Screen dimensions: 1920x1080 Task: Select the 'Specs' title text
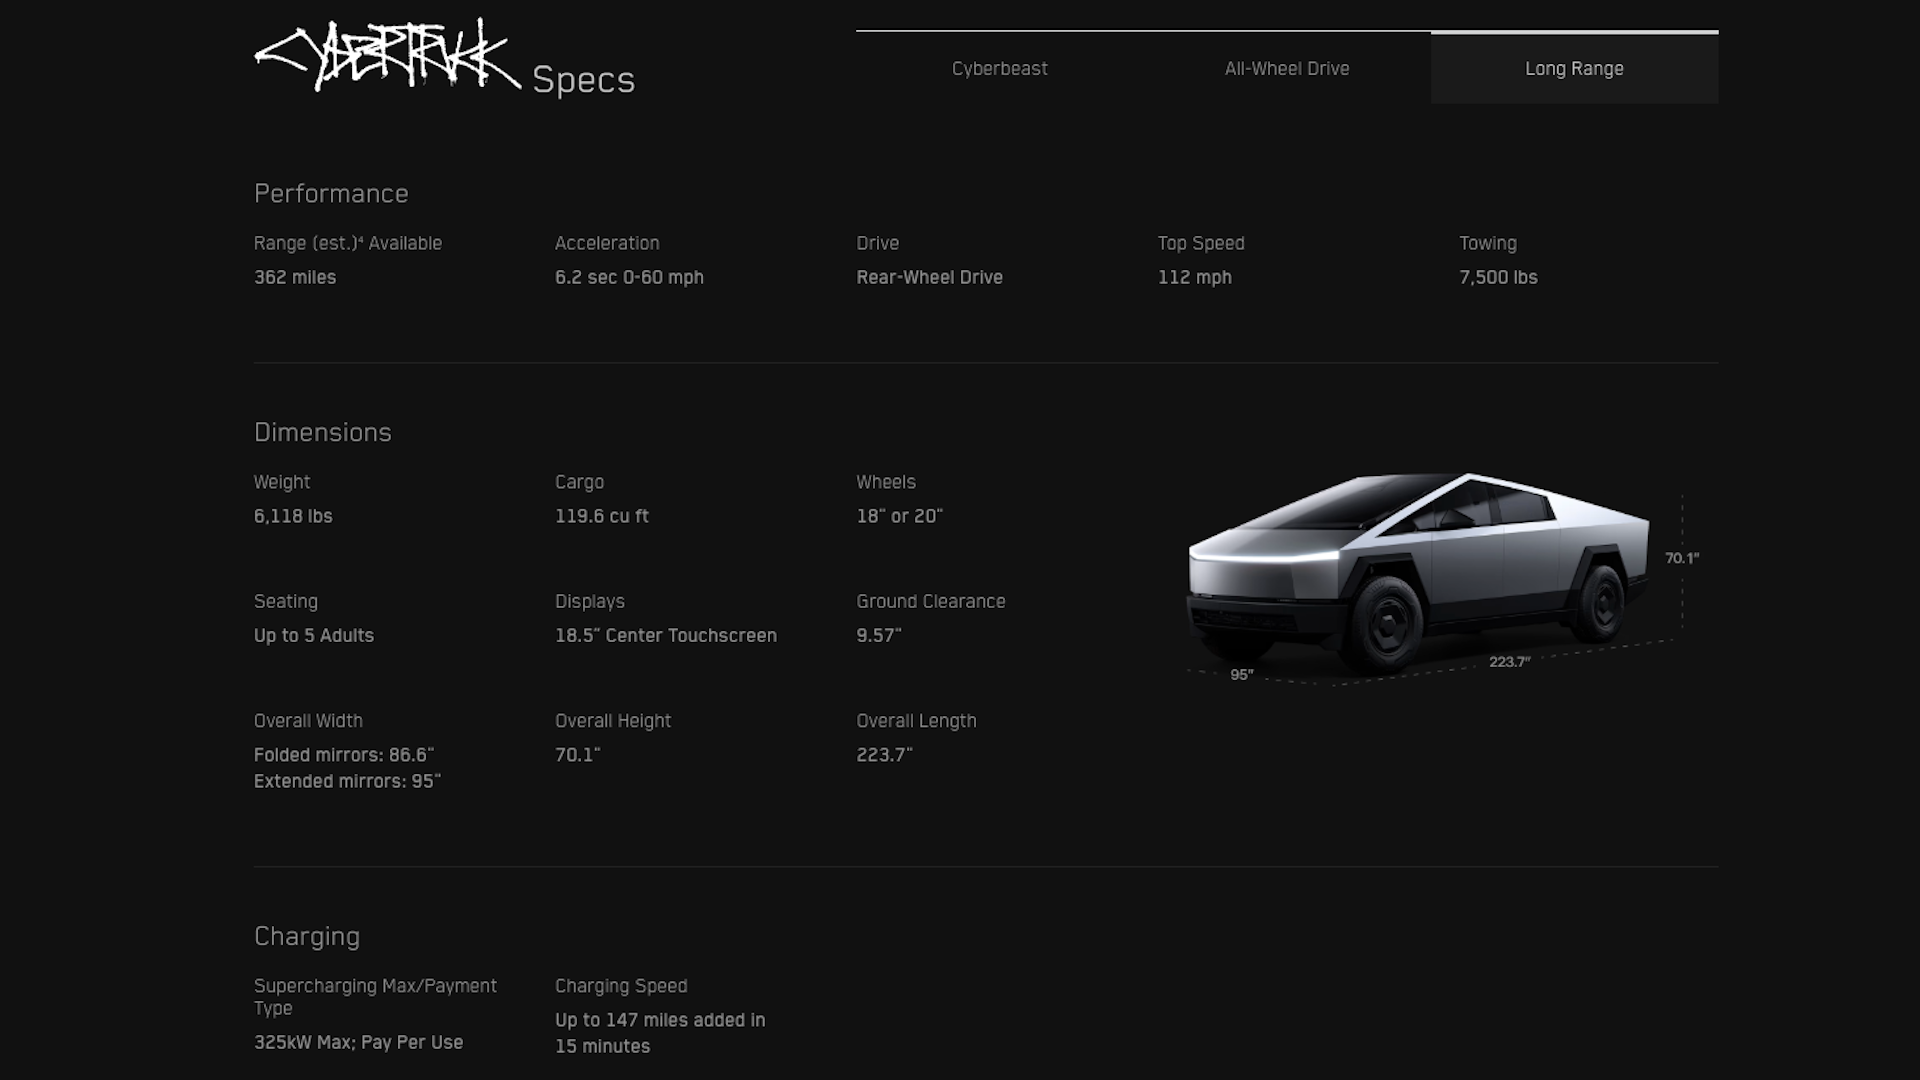[x=583, y=80]
